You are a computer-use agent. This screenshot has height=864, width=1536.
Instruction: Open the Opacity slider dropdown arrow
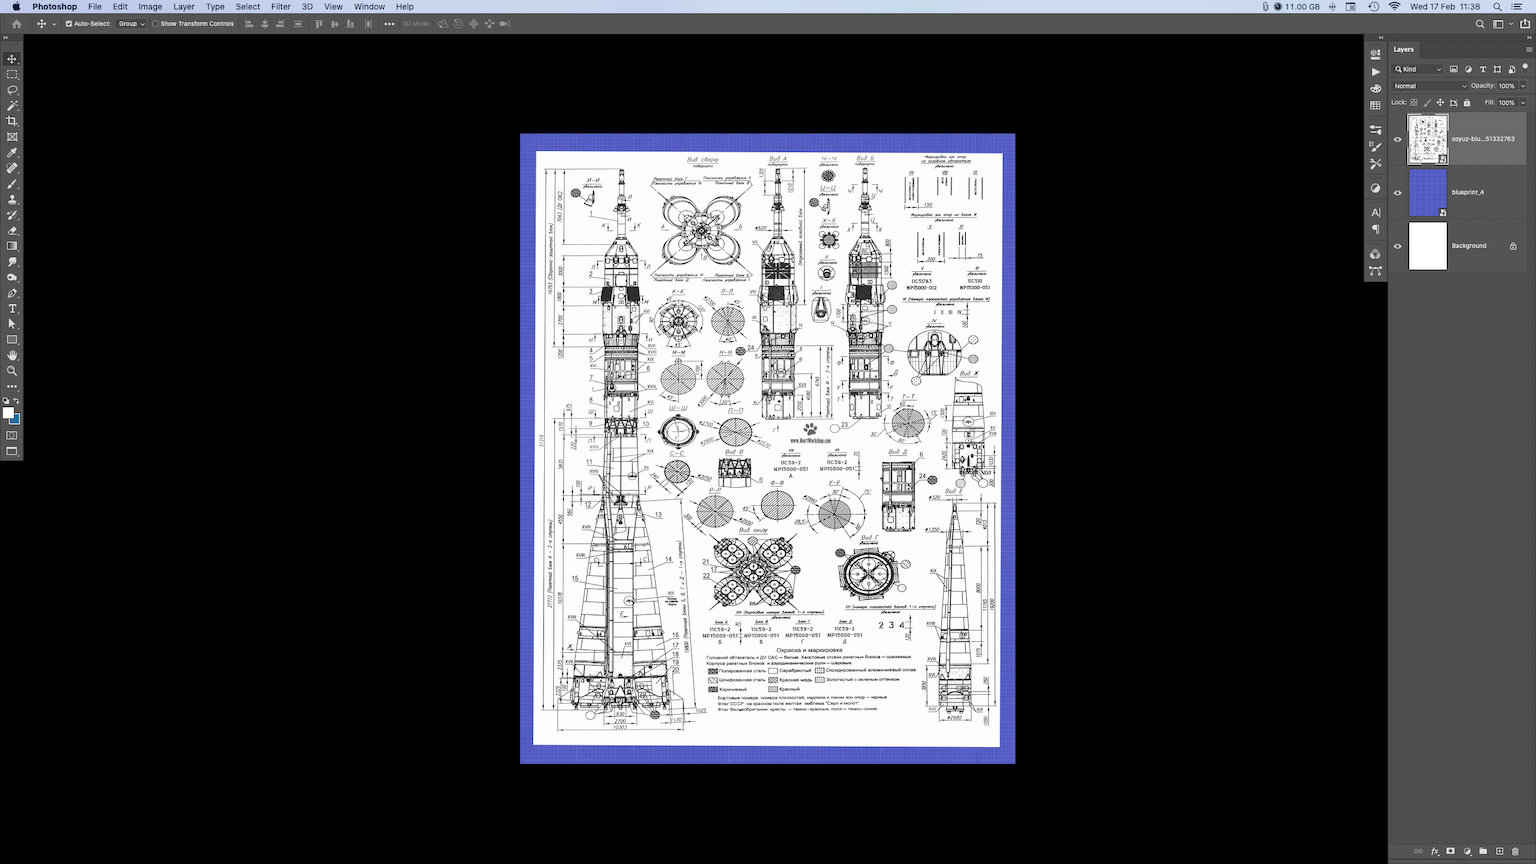click(1523, 86)
